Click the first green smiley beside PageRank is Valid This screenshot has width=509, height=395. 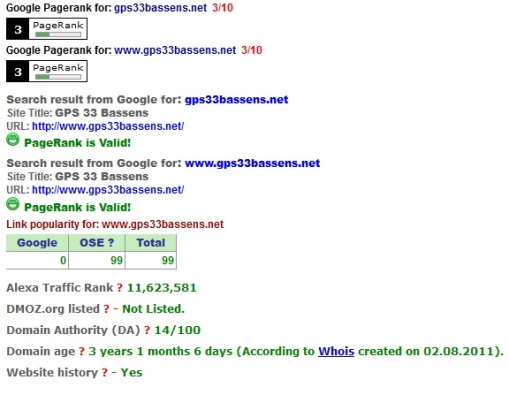click(13, 139)
